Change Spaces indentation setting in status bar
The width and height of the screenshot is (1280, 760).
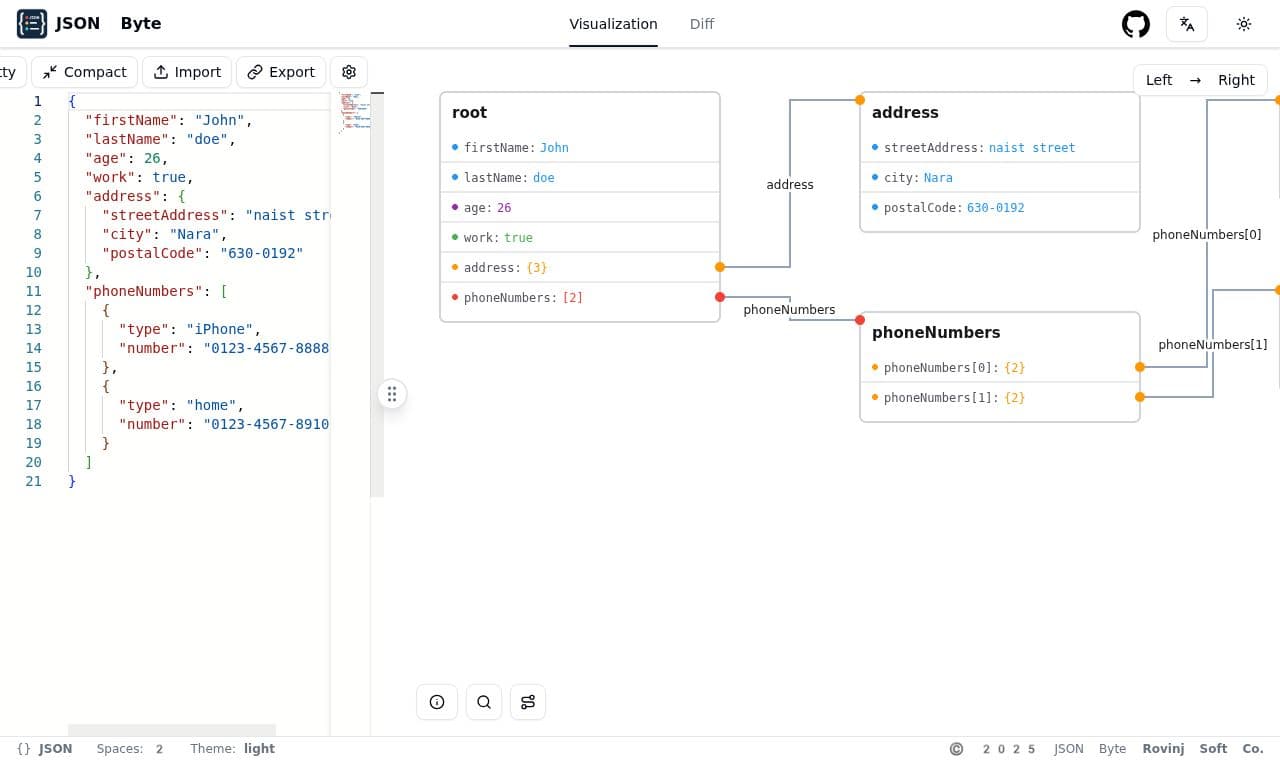click(130, 748)
